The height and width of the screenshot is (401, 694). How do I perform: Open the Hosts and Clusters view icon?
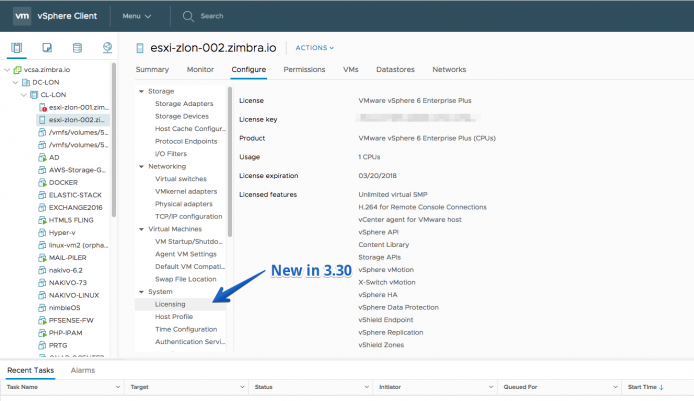pos(16,47)
